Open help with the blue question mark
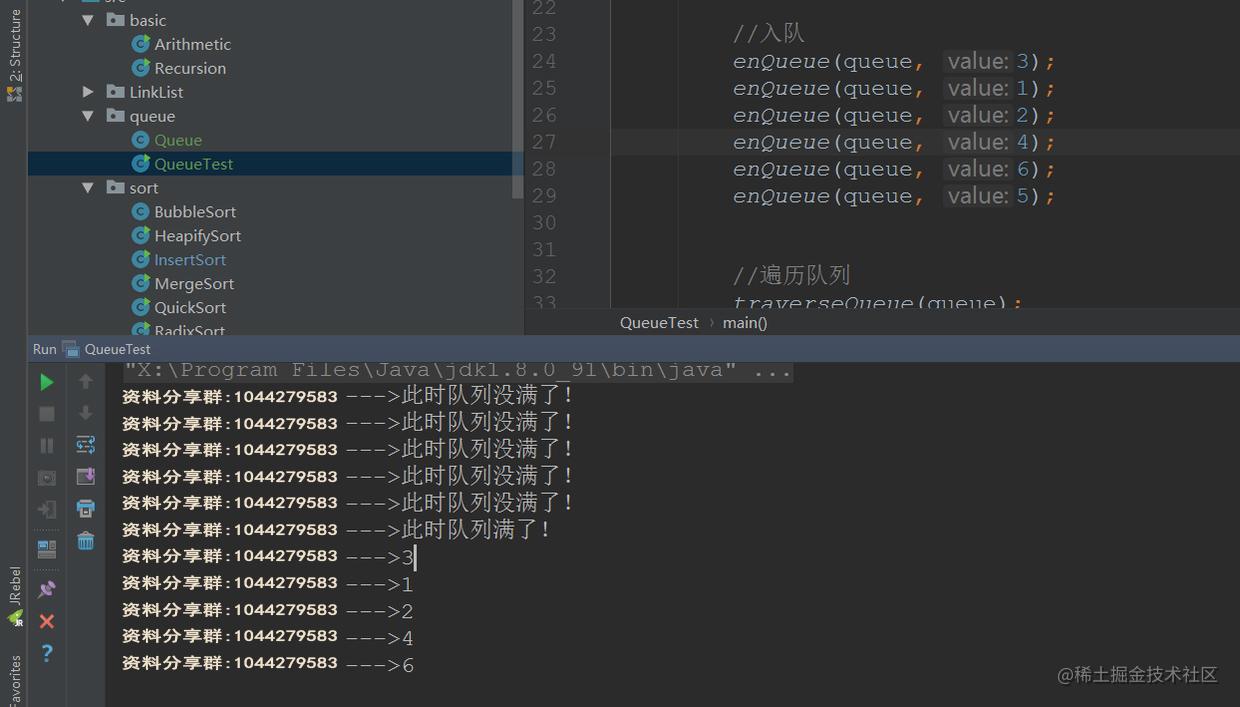The image size is (1240, 707). tap(46, 653)
